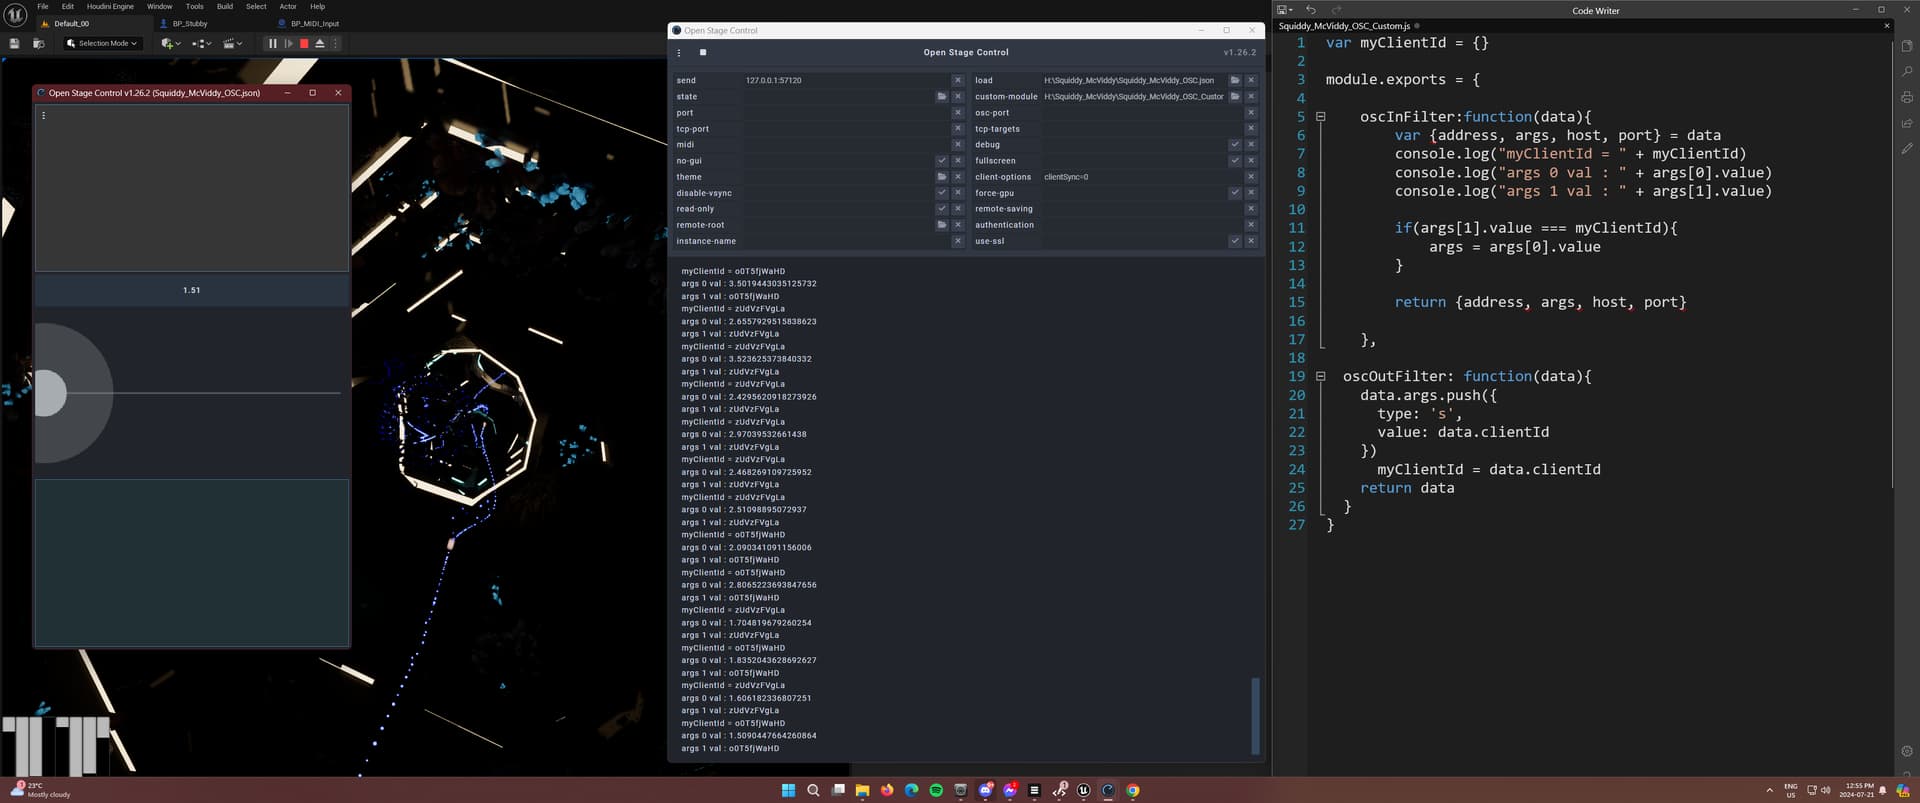
Task: Close the Squiddy_McViddy_OSC_Custom.js document
Action: [1887, 26]
